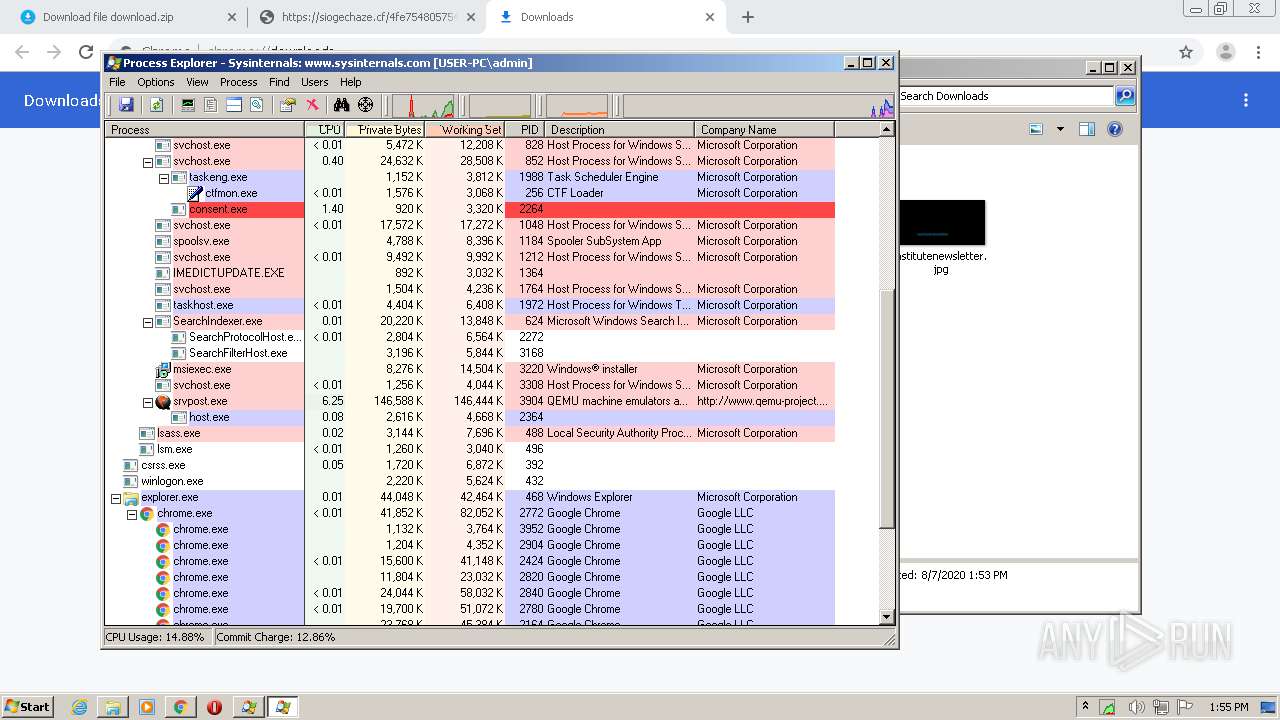Select the ctfmon.exe process
This screenshot has height=720, width=1280.
coord(231,193)
